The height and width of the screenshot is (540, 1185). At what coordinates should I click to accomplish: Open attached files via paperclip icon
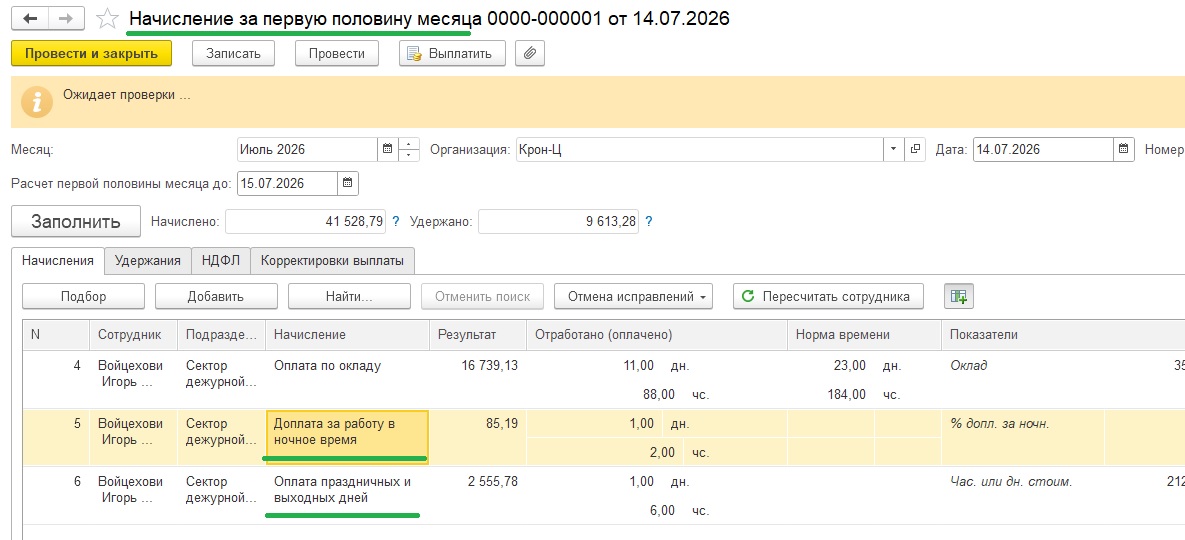[x=530, y=54]
